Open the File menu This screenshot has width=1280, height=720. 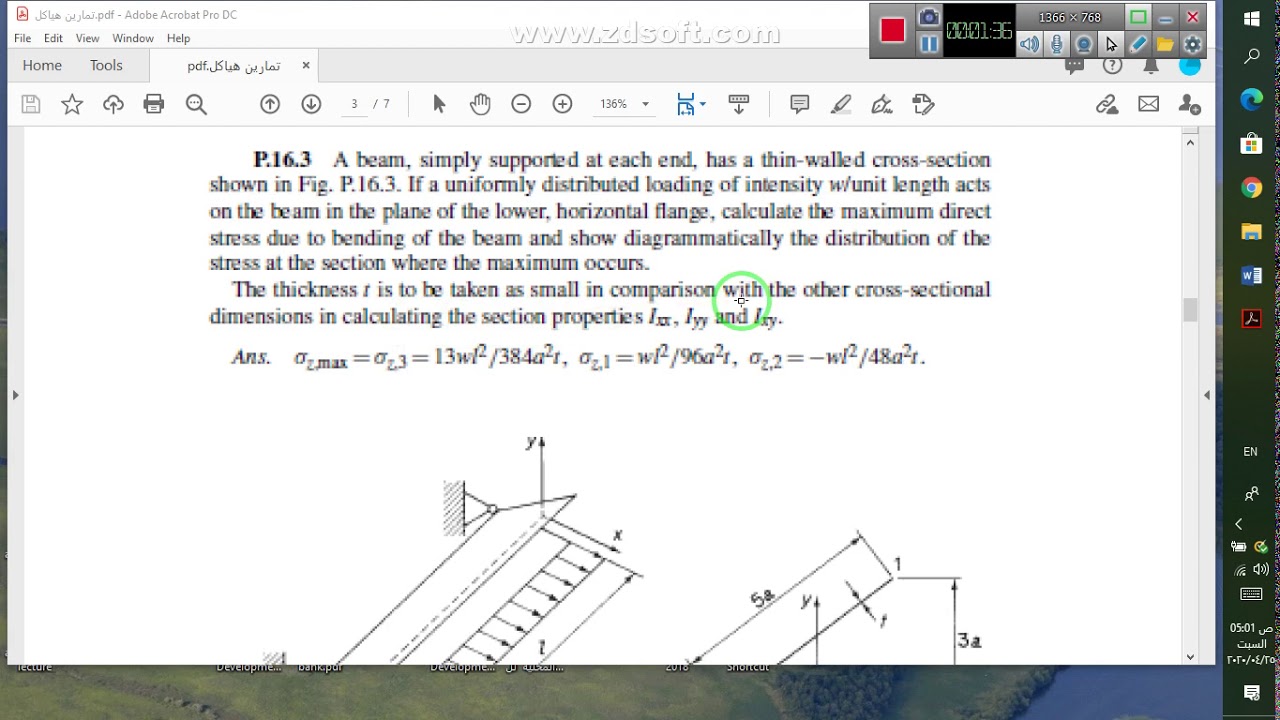22,38
